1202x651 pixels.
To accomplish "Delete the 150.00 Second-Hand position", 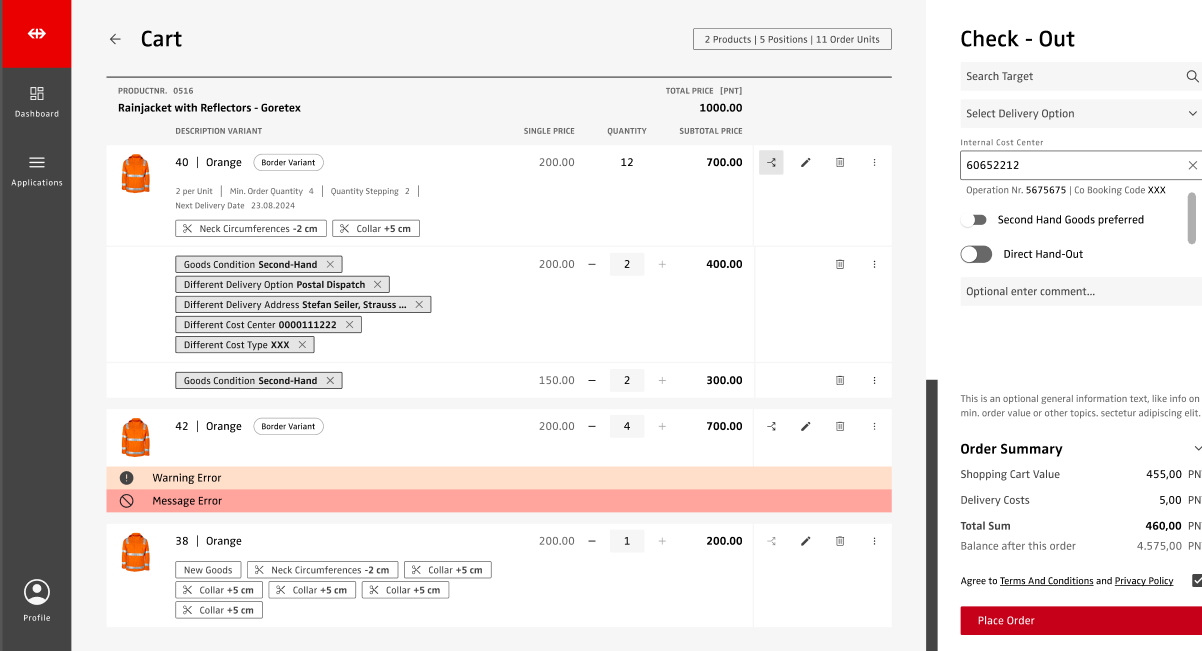I will (840, 381).
